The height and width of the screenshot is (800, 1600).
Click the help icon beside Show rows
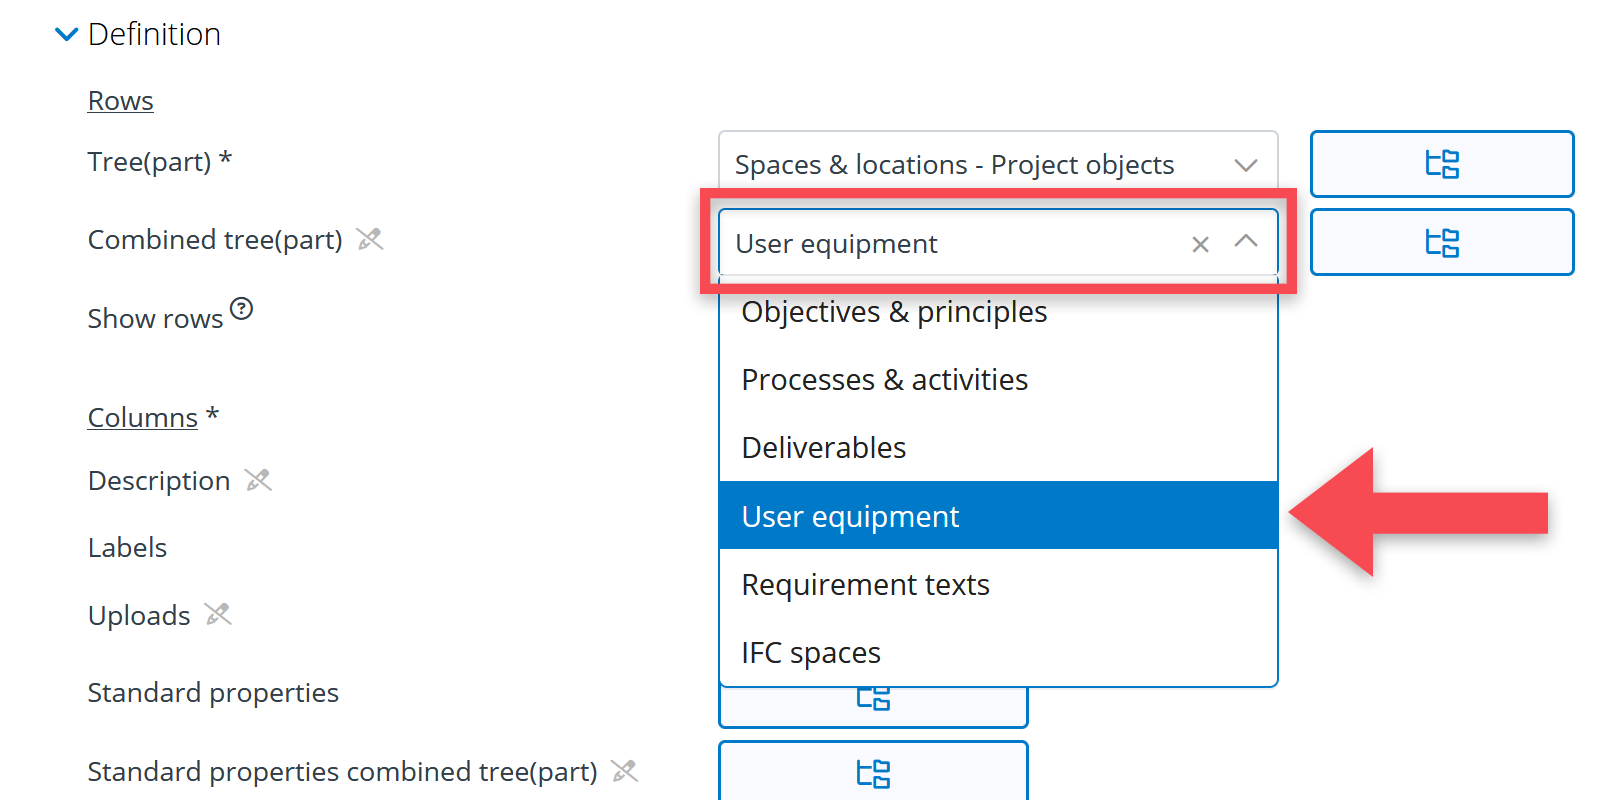(242, 309)
